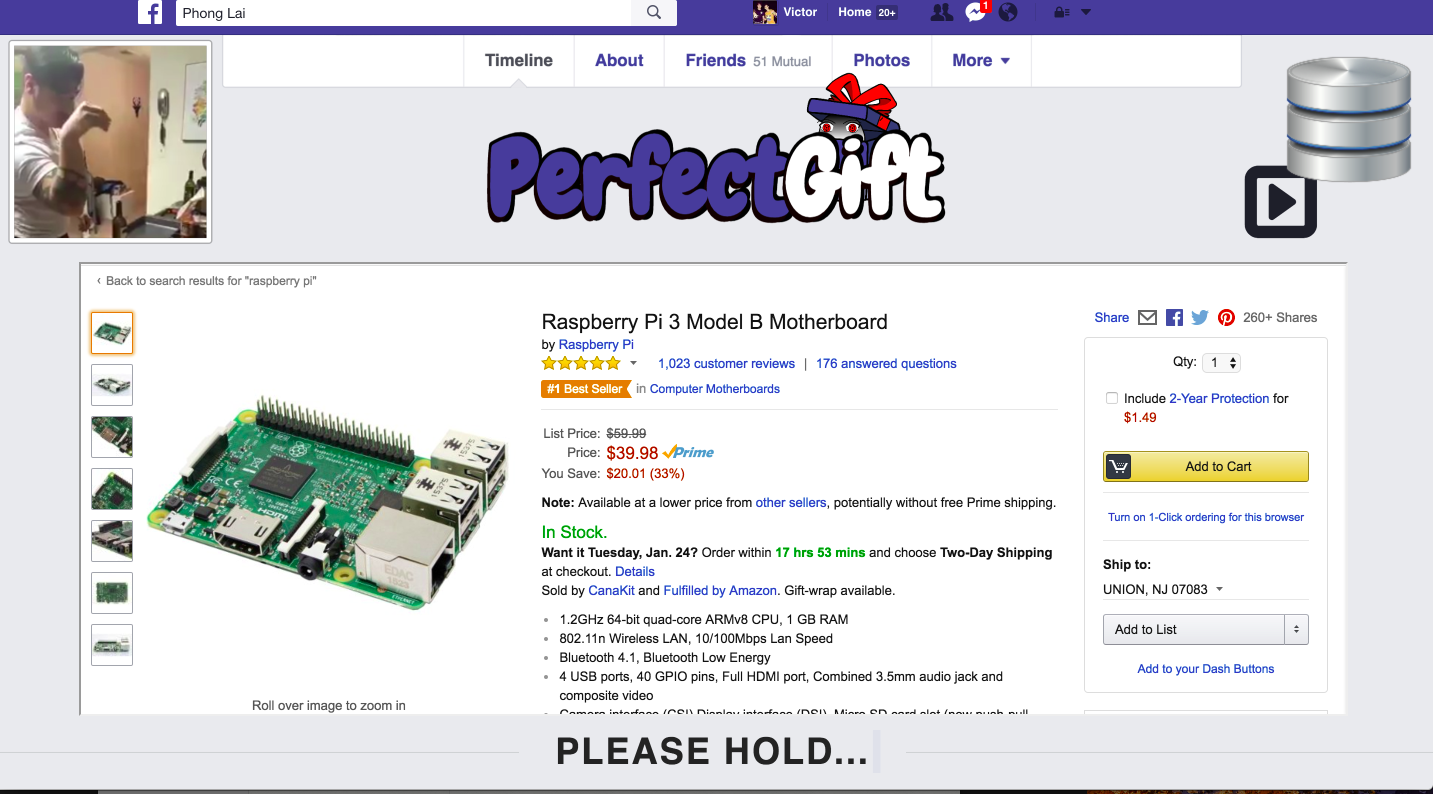Viewport: 1433px width, 794px height.
Task: Share the product via email icon
Action: click(x=1148, y=317)
